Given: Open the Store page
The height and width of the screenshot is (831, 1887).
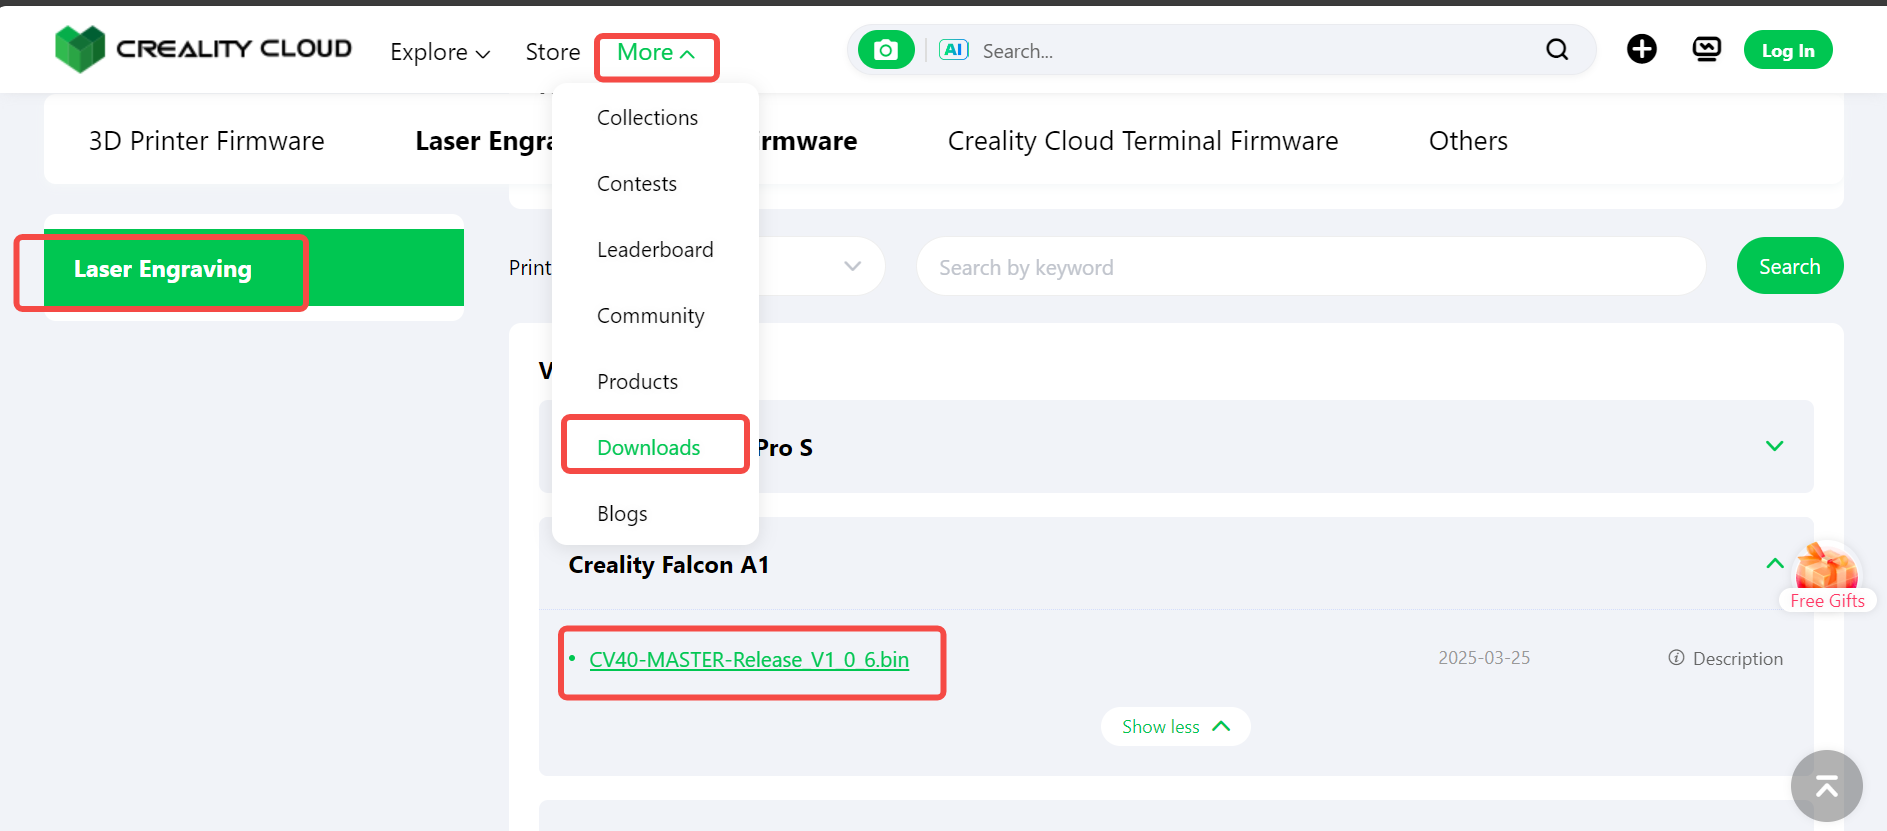Looking at the screenshot, I should pos(553,52).
